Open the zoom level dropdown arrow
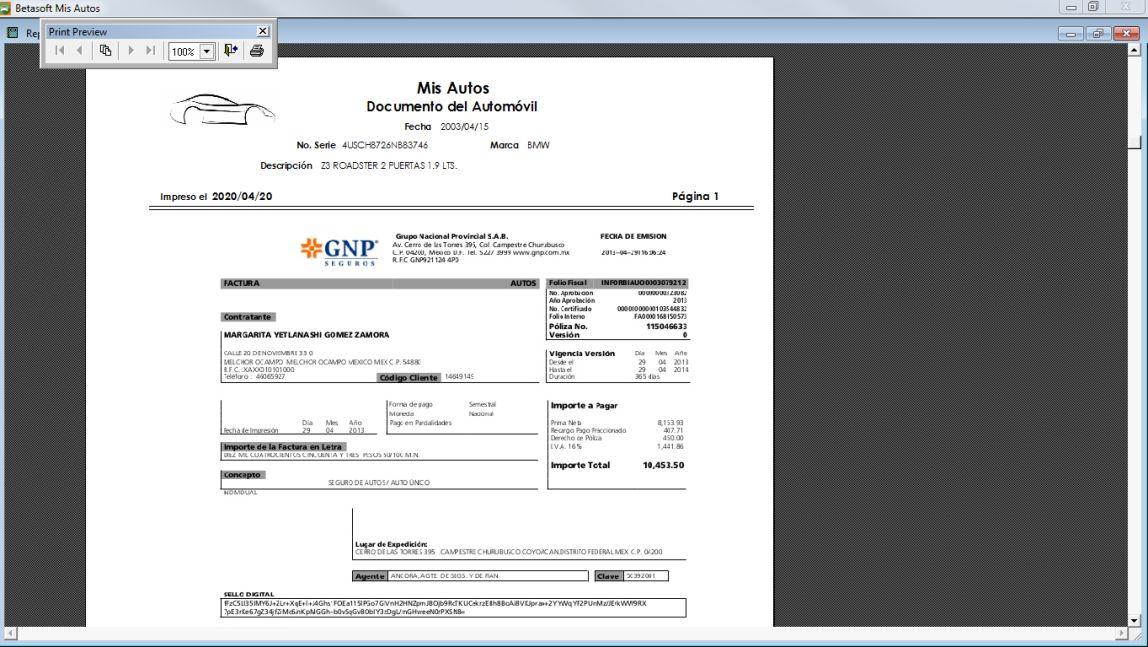Viewport: 1148px width, 647px height. coord(206,51)
